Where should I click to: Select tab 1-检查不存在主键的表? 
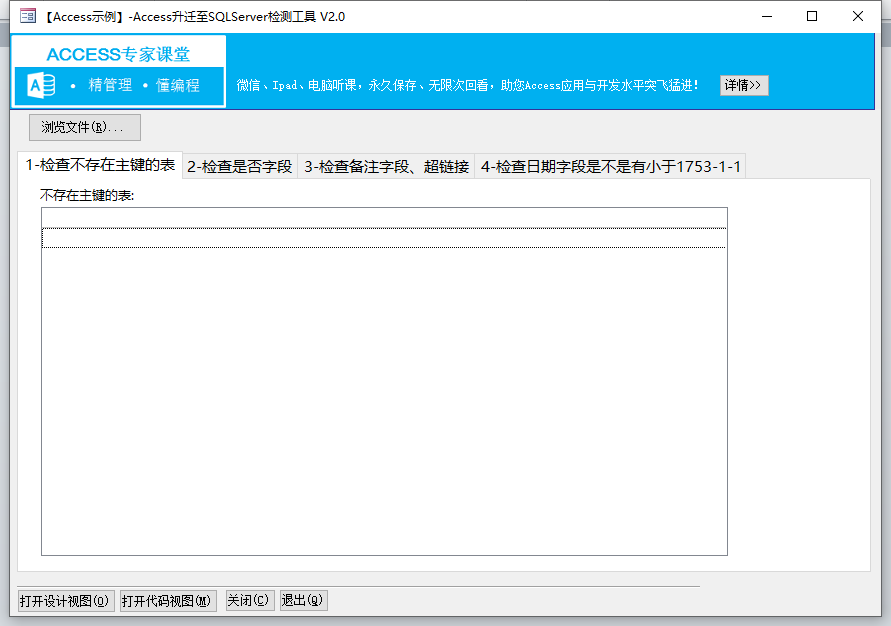click(100, 165)
